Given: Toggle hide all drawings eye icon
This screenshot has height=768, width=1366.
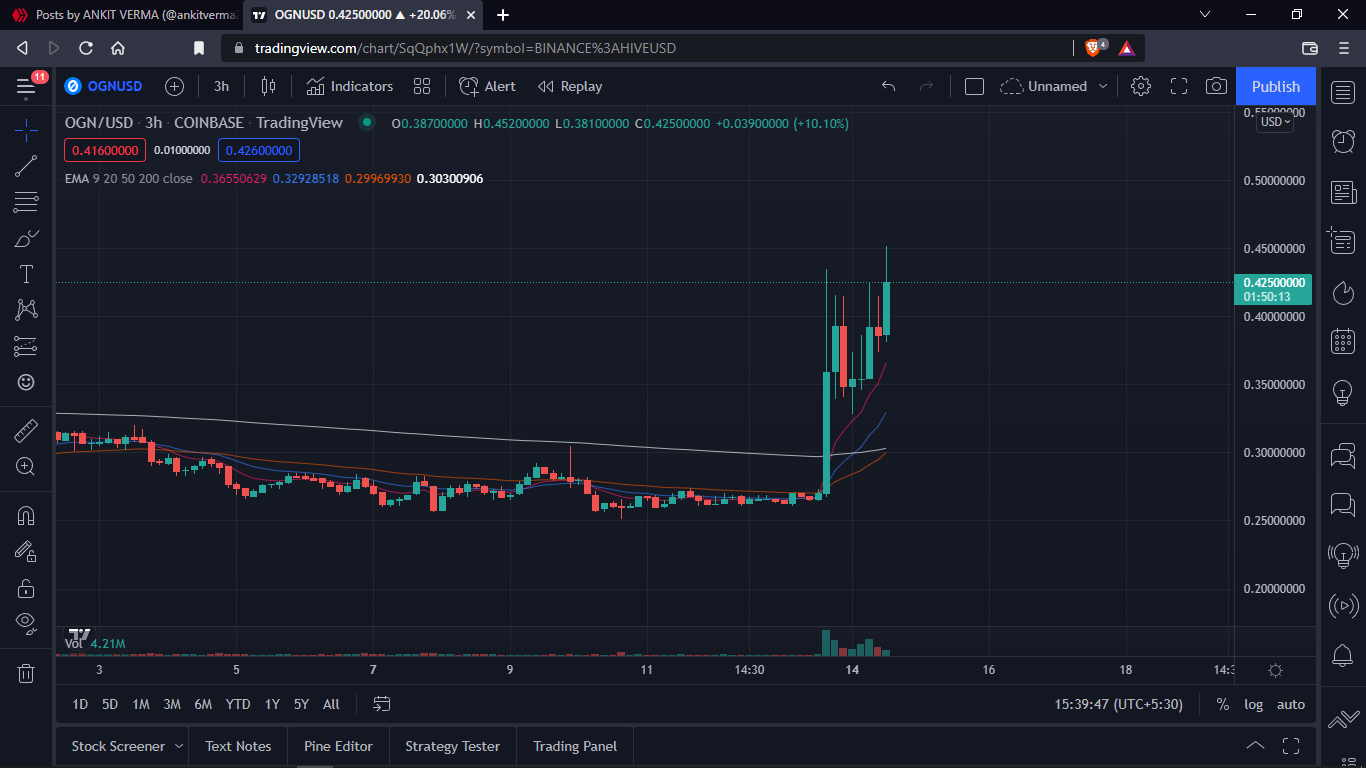Looking at the screenshot, I should 26,623.
